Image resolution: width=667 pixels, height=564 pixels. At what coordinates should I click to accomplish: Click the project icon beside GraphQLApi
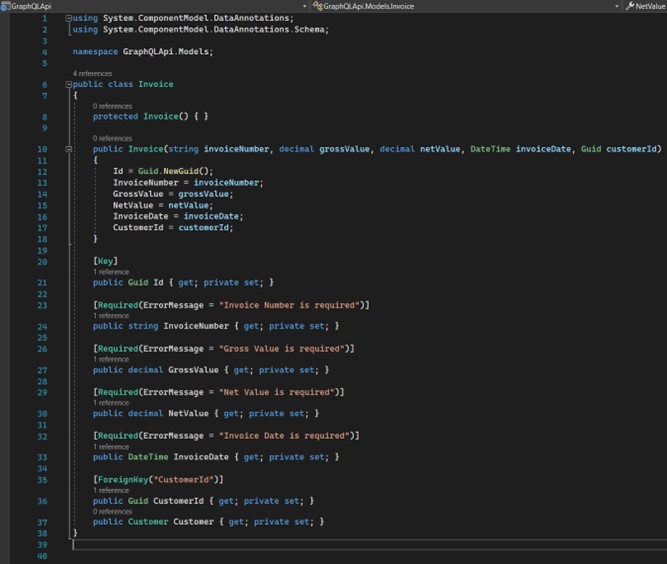point(5,6)
